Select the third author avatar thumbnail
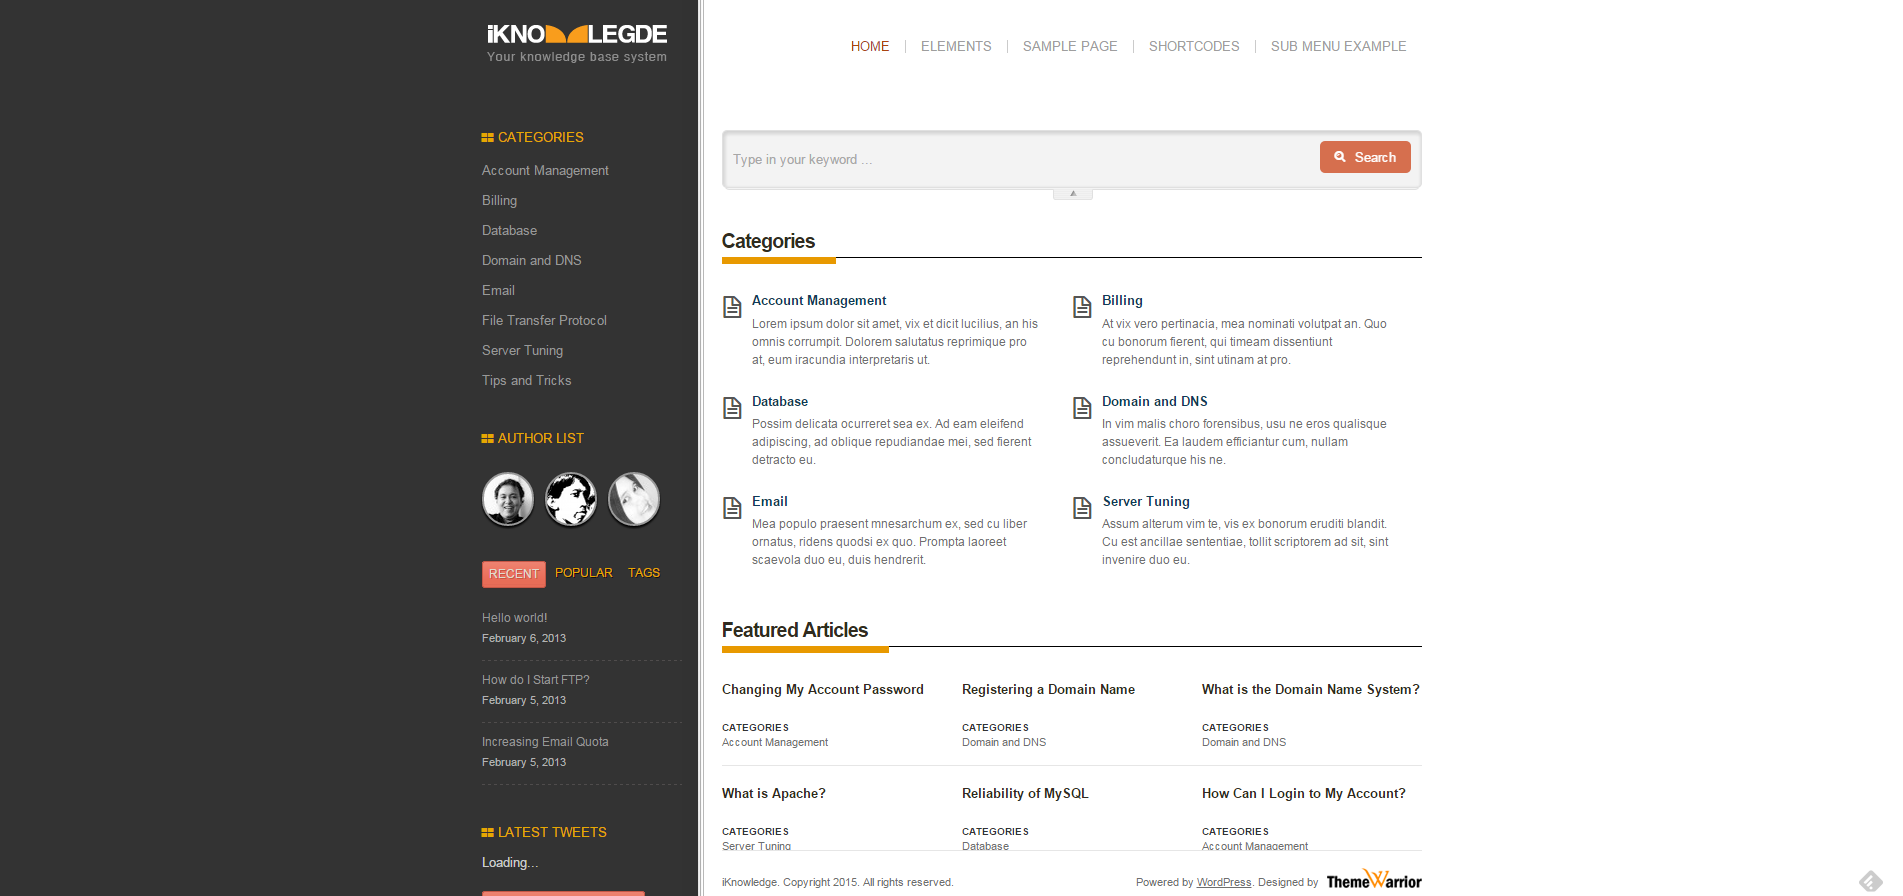The width and height of the screenshot is (1903, 896). [634, 499]
